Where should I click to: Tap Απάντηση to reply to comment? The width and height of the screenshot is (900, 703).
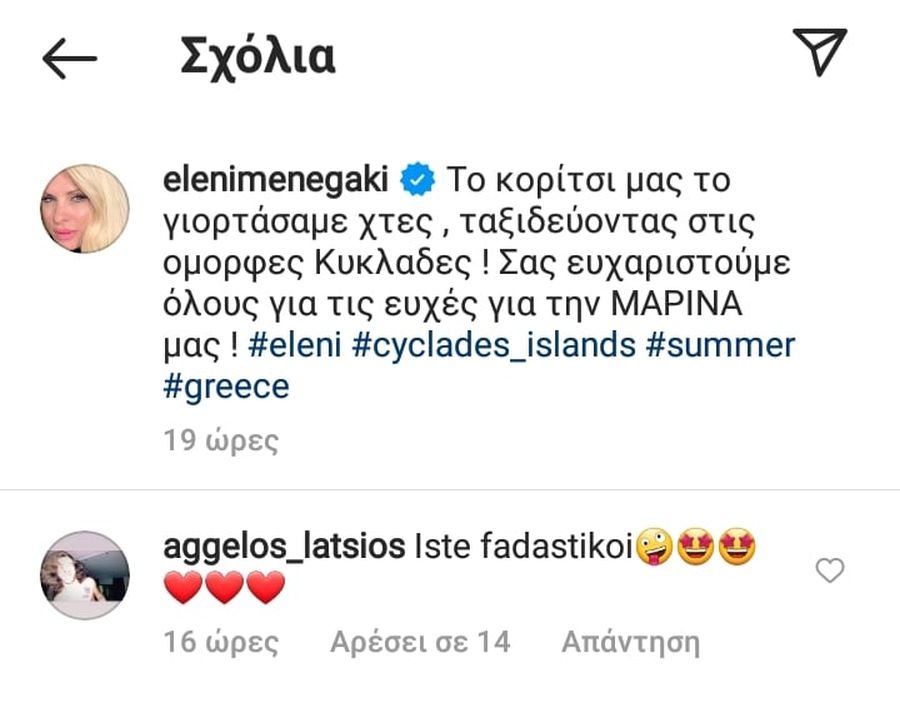coord(631,642)
